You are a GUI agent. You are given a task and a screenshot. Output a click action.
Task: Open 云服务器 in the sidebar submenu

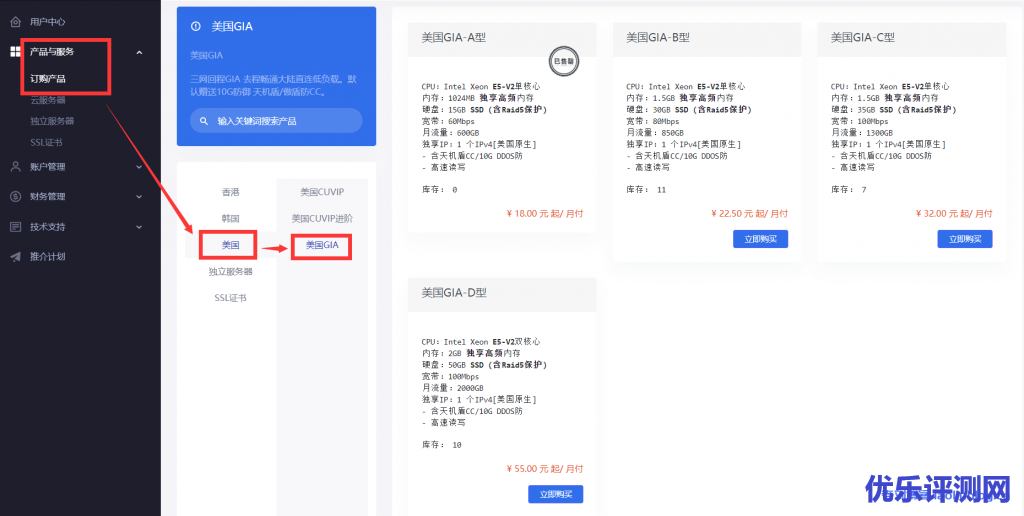pyautogui.click(x=48, y=100)
